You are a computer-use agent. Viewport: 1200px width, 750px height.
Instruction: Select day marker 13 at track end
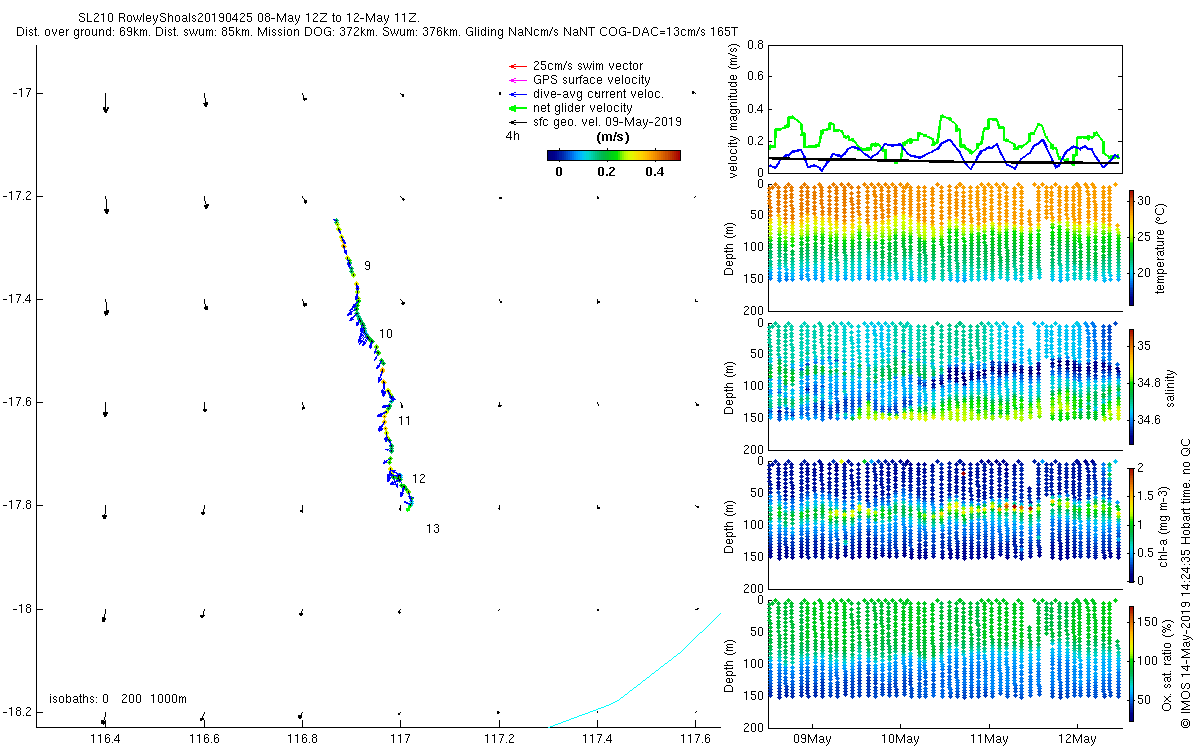pyautogui.click(x=432, y=529)
